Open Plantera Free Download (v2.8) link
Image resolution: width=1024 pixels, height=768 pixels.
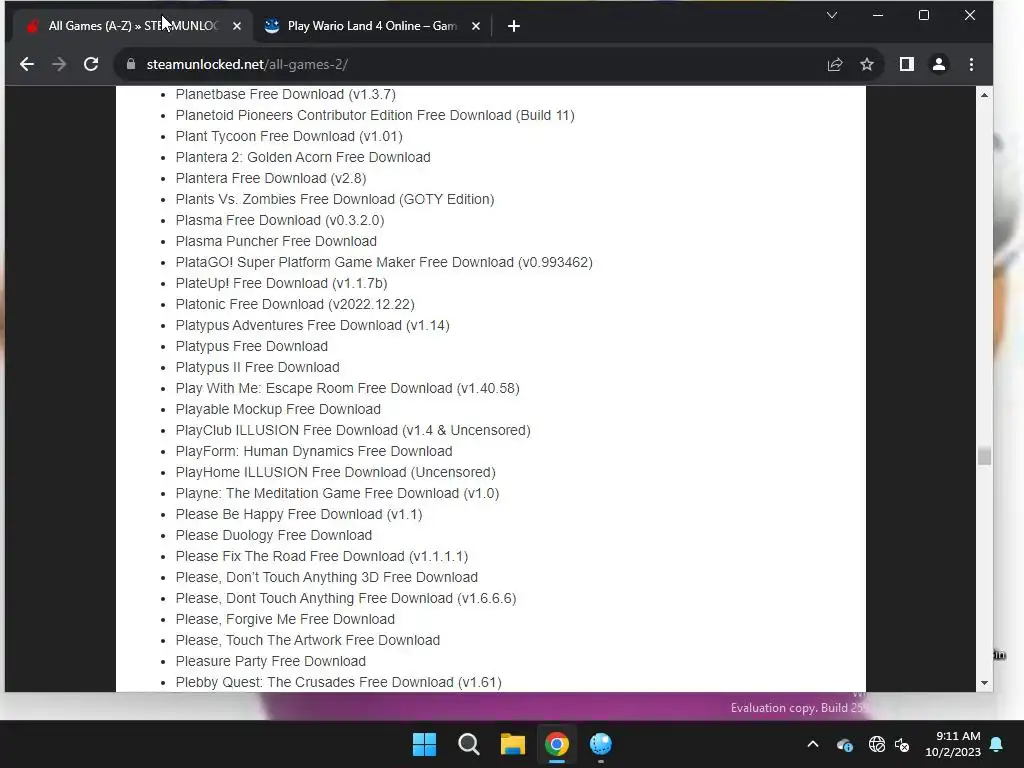pyautogui.click(x=270, y=178)
